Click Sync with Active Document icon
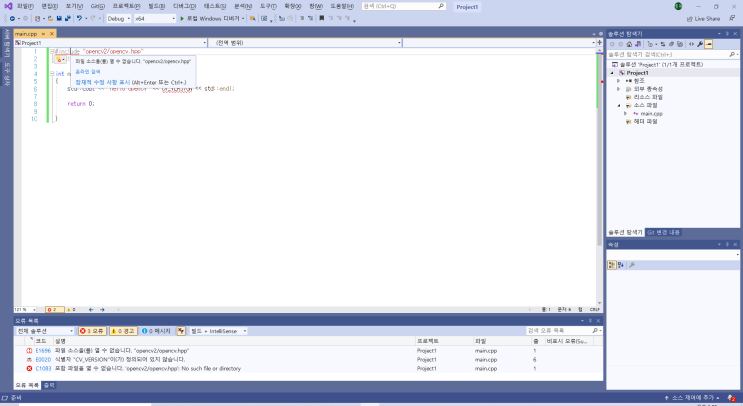 click(662, 44)
